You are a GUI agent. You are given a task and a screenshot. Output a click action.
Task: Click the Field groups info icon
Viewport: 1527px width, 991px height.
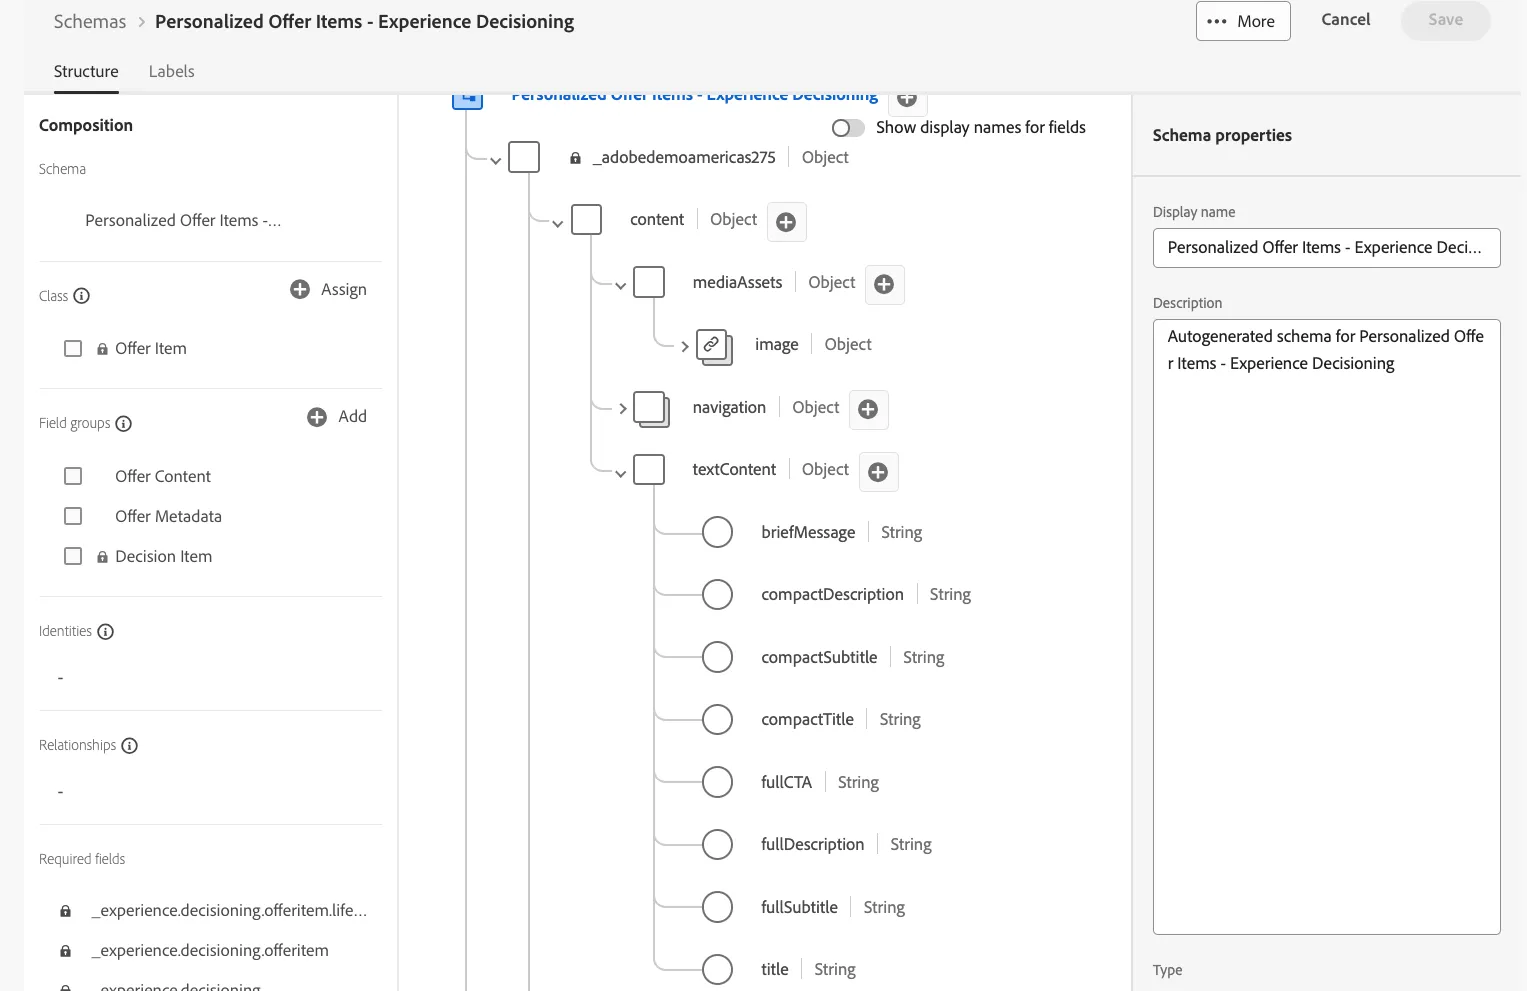point(124,424)
